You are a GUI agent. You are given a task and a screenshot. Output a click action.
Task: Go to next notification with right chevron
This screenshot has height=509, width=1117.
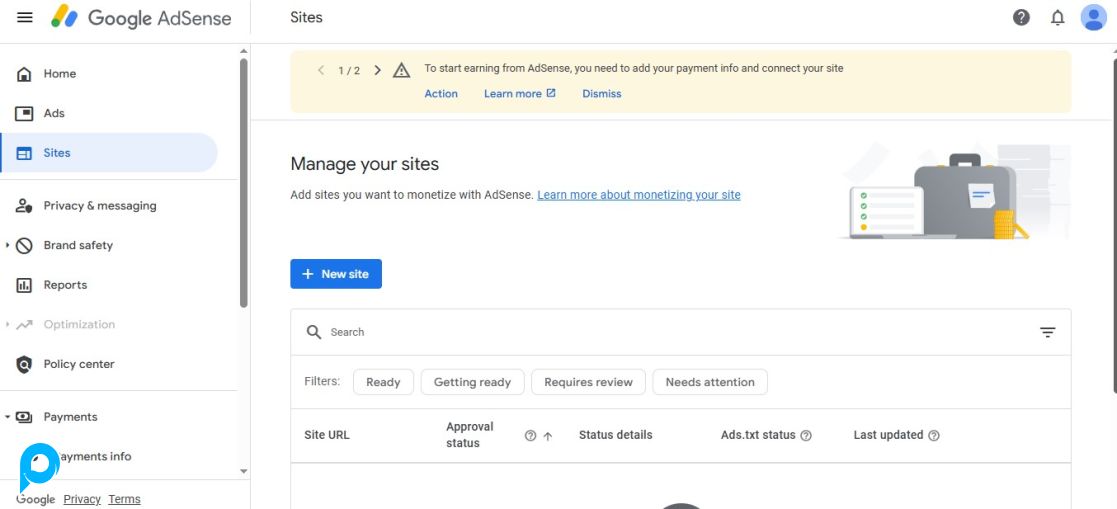[x=377, y=70]
